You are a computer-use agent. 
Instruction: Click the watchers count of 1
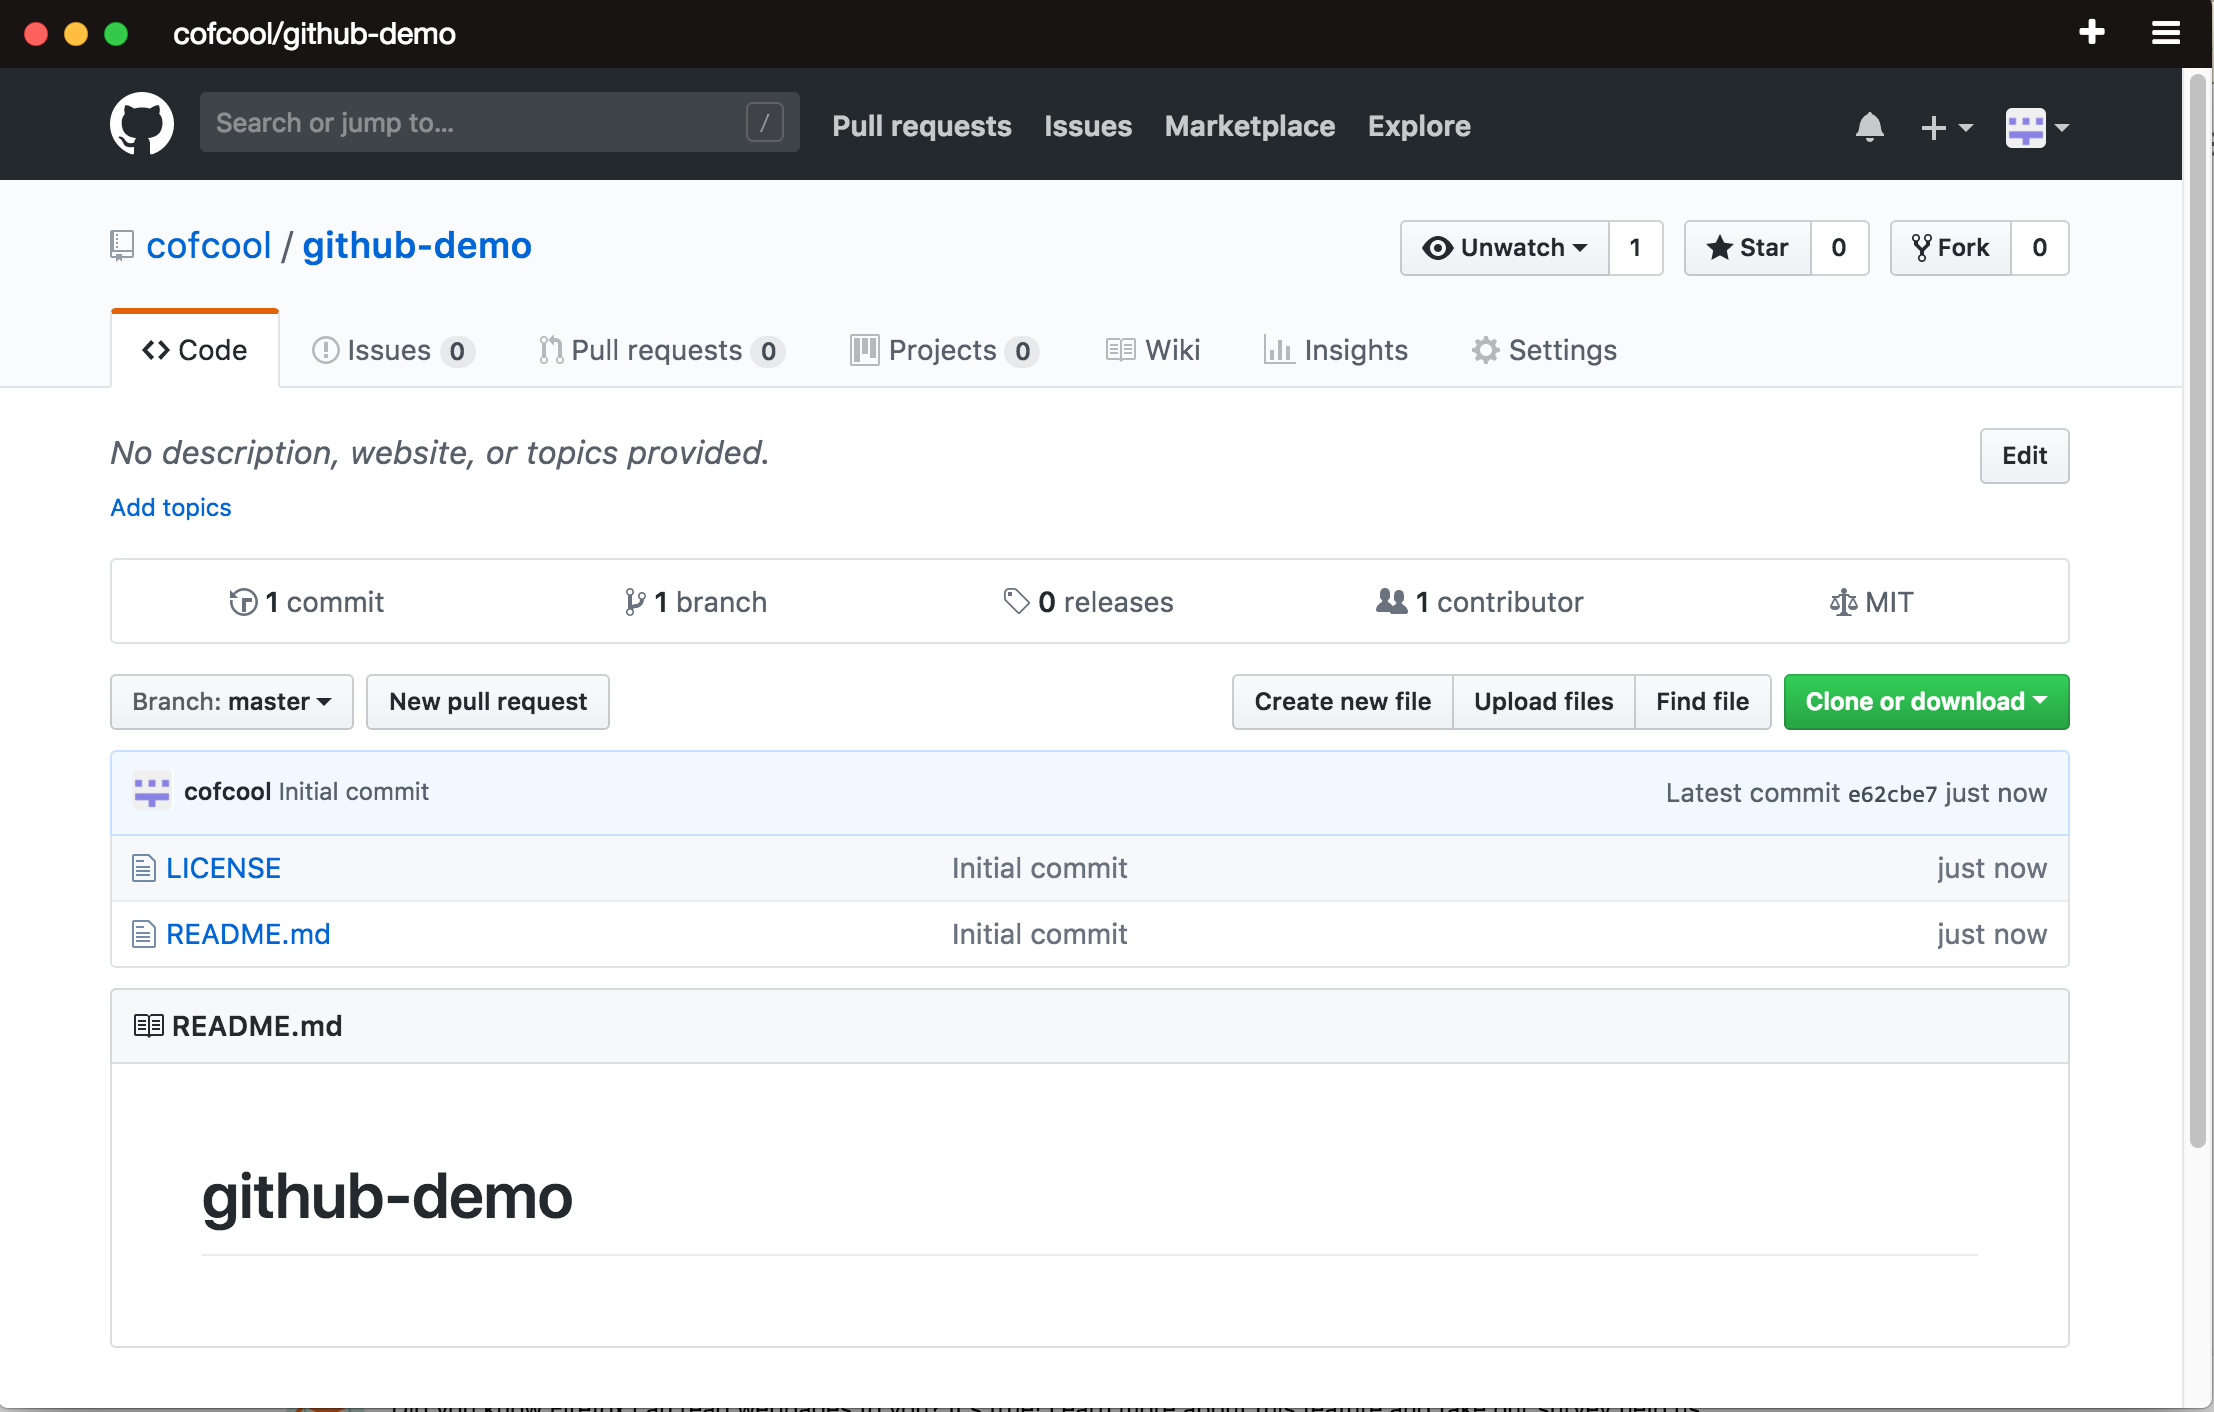(1636, 248)
